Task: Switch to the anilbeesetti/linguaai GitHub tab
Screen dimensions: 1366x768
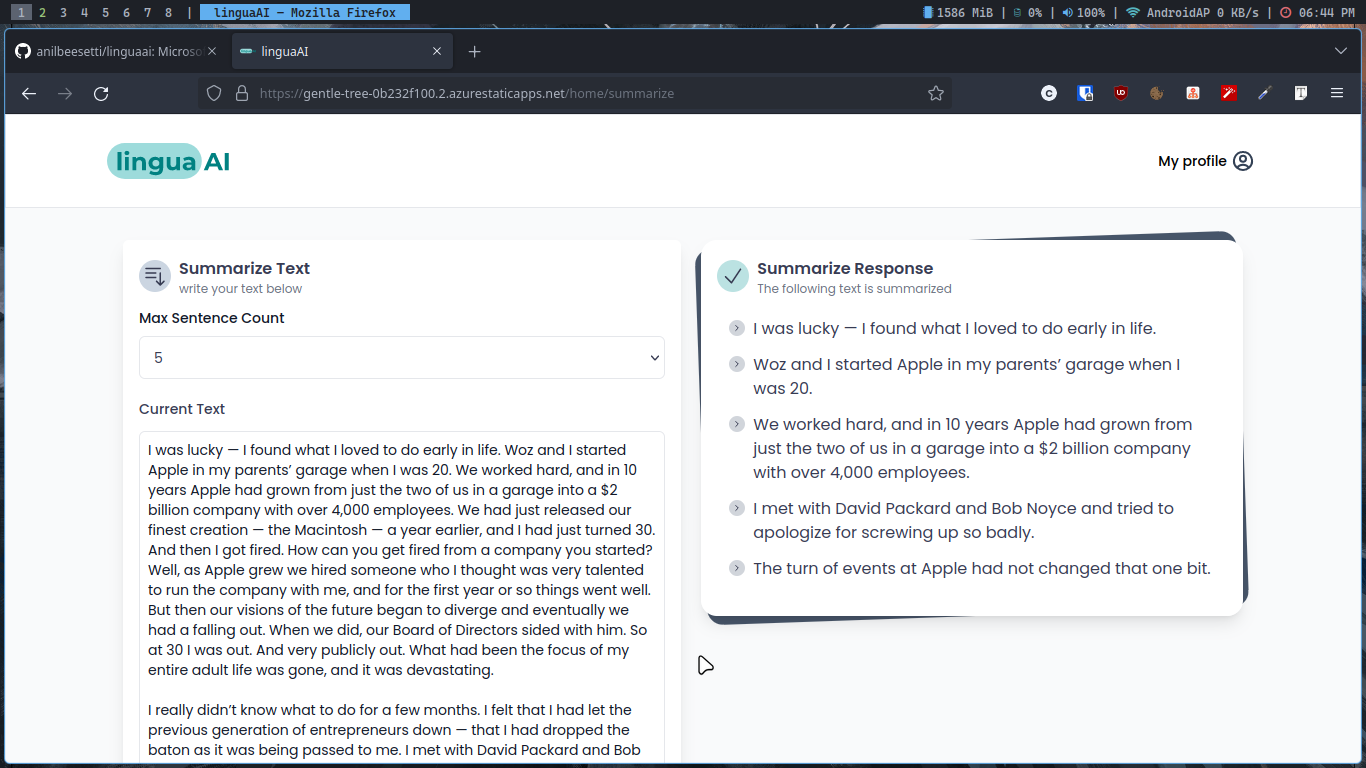Action: [113, 50]
